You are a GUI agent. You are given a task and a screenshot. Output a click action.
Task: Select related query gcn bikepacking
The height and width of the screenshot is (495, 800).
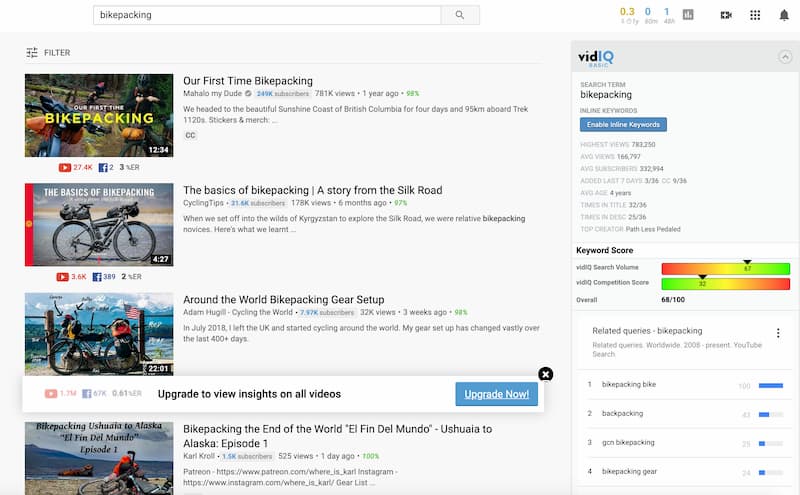pyautogui.click(x=628, y=442)
